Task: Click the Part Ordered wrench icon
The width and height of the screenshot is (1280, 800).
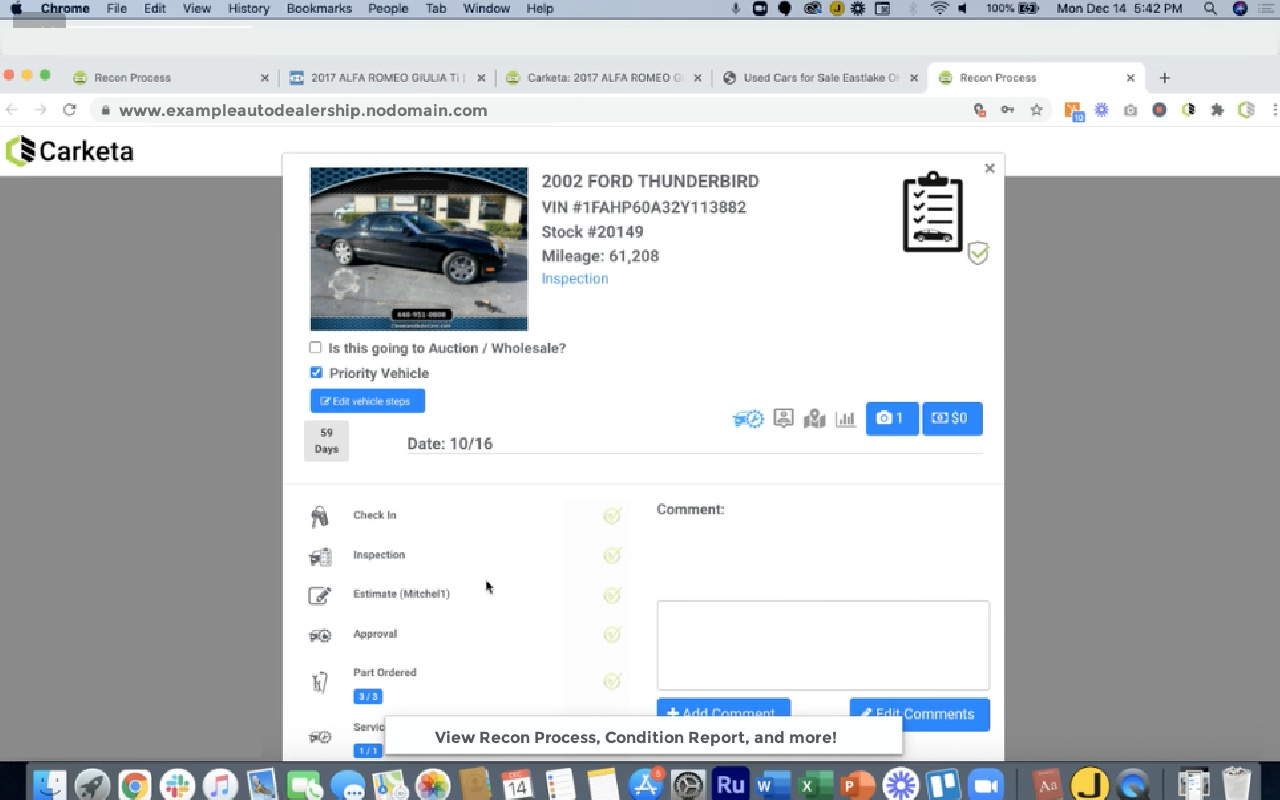Action: 320,683
